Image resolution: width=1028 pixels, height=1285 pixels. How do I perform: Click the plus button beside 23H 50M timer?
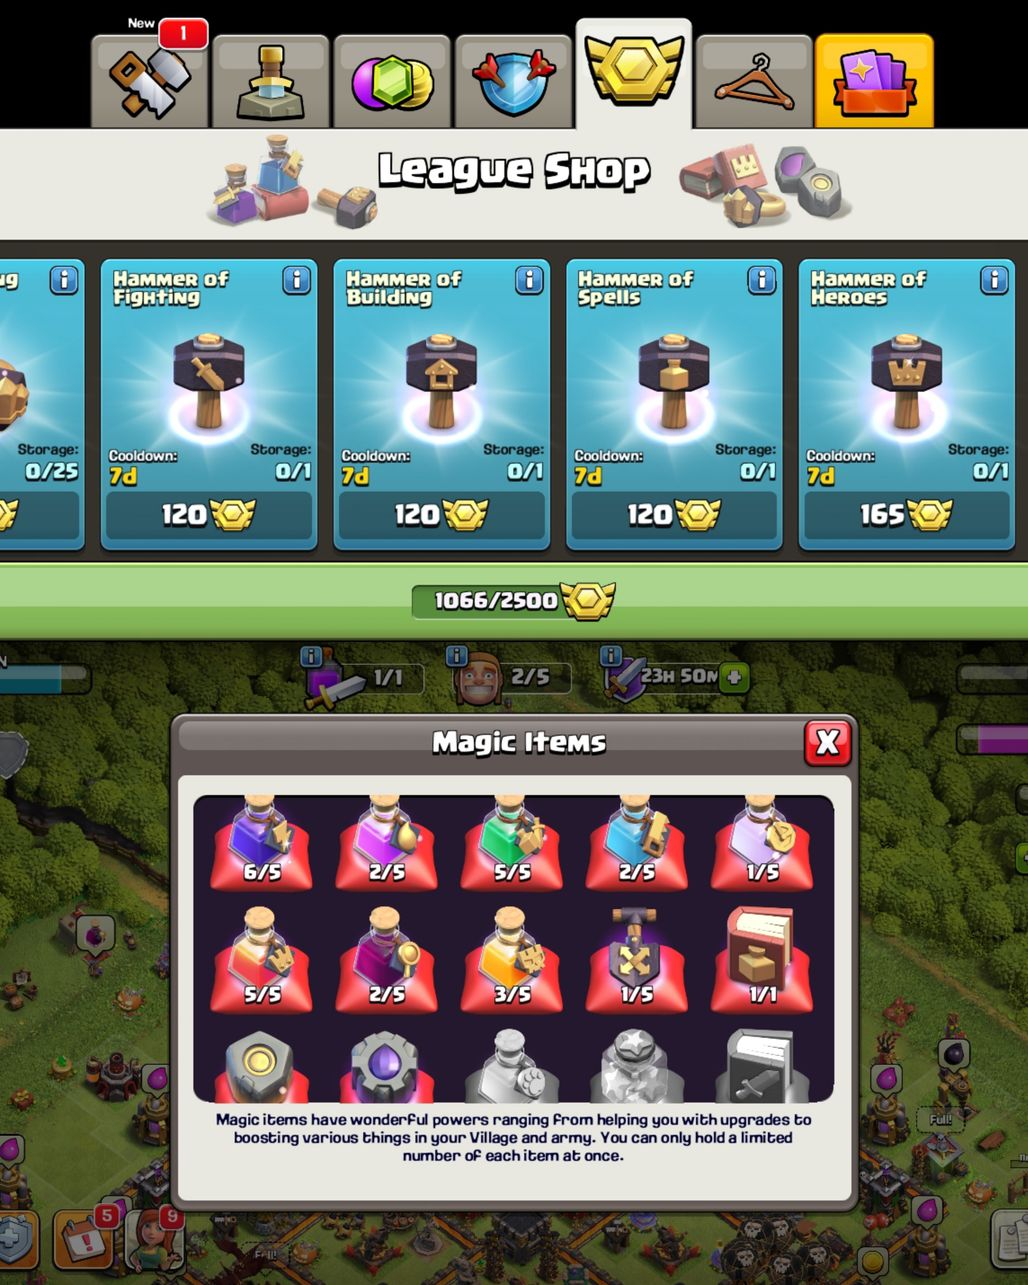pyautogui.click(x=735, y=677)
